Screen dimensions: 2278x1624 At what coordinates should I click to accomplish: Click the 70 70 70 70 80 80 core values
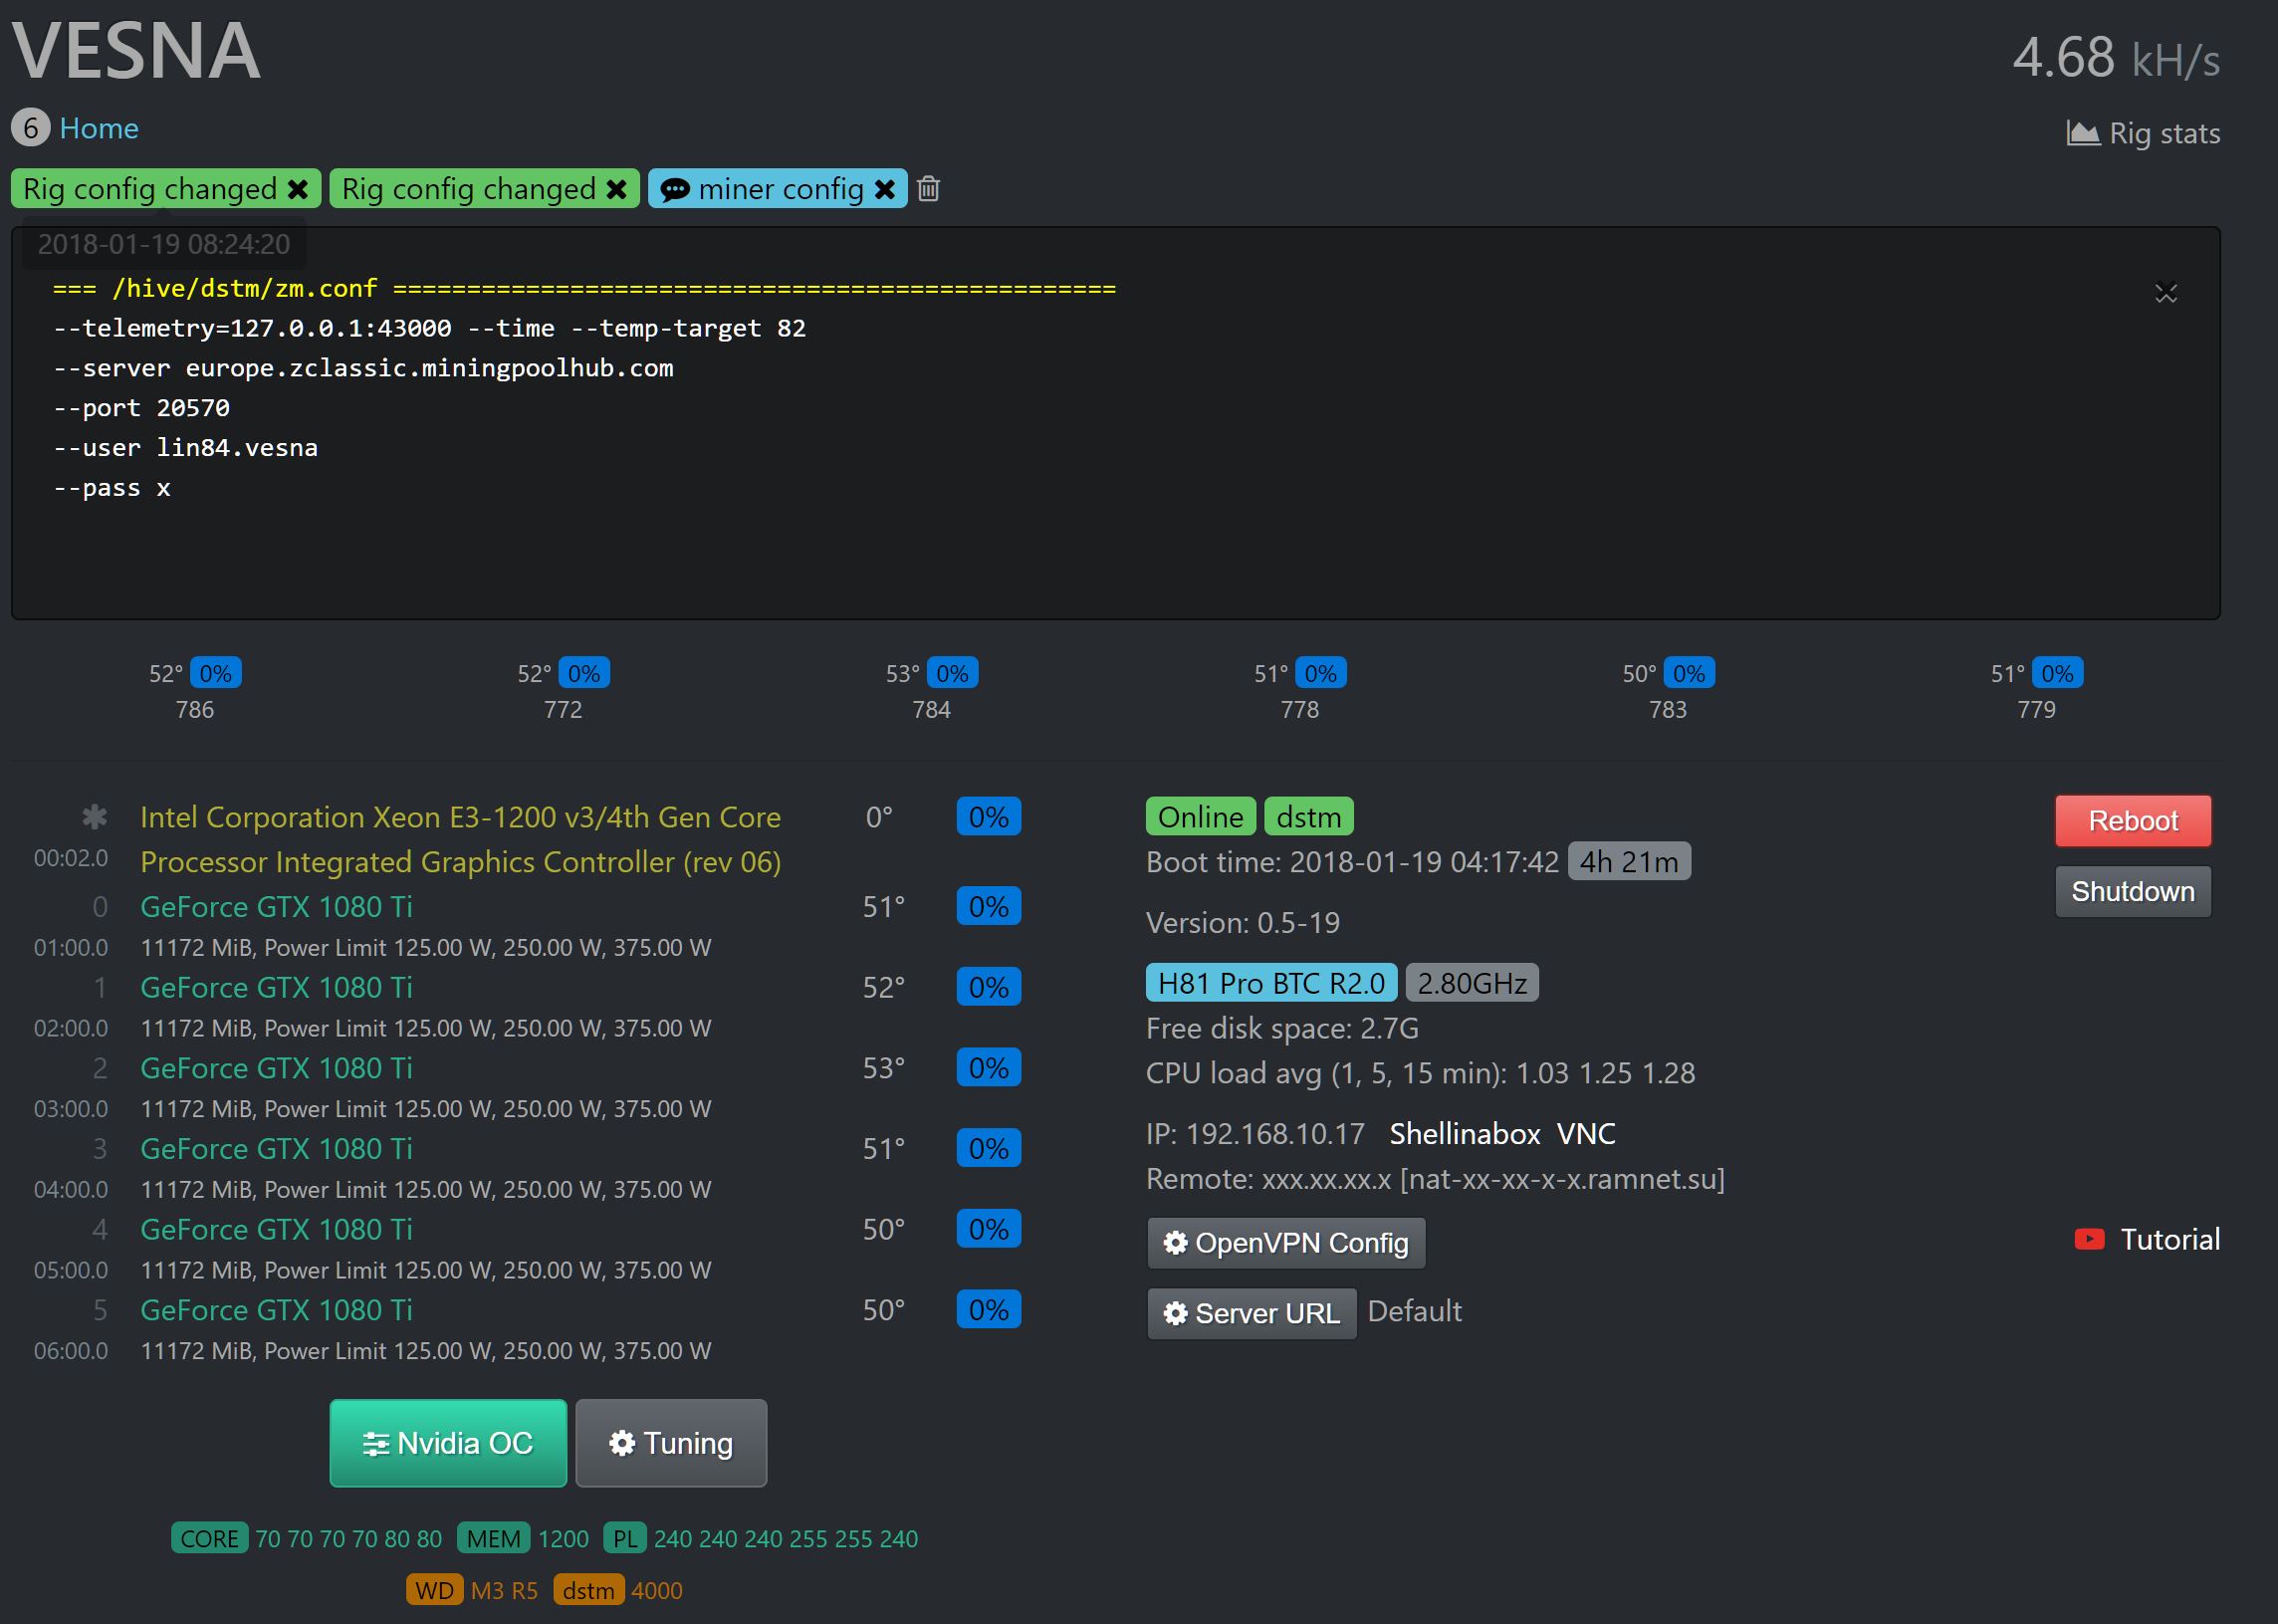point(348,1538)
